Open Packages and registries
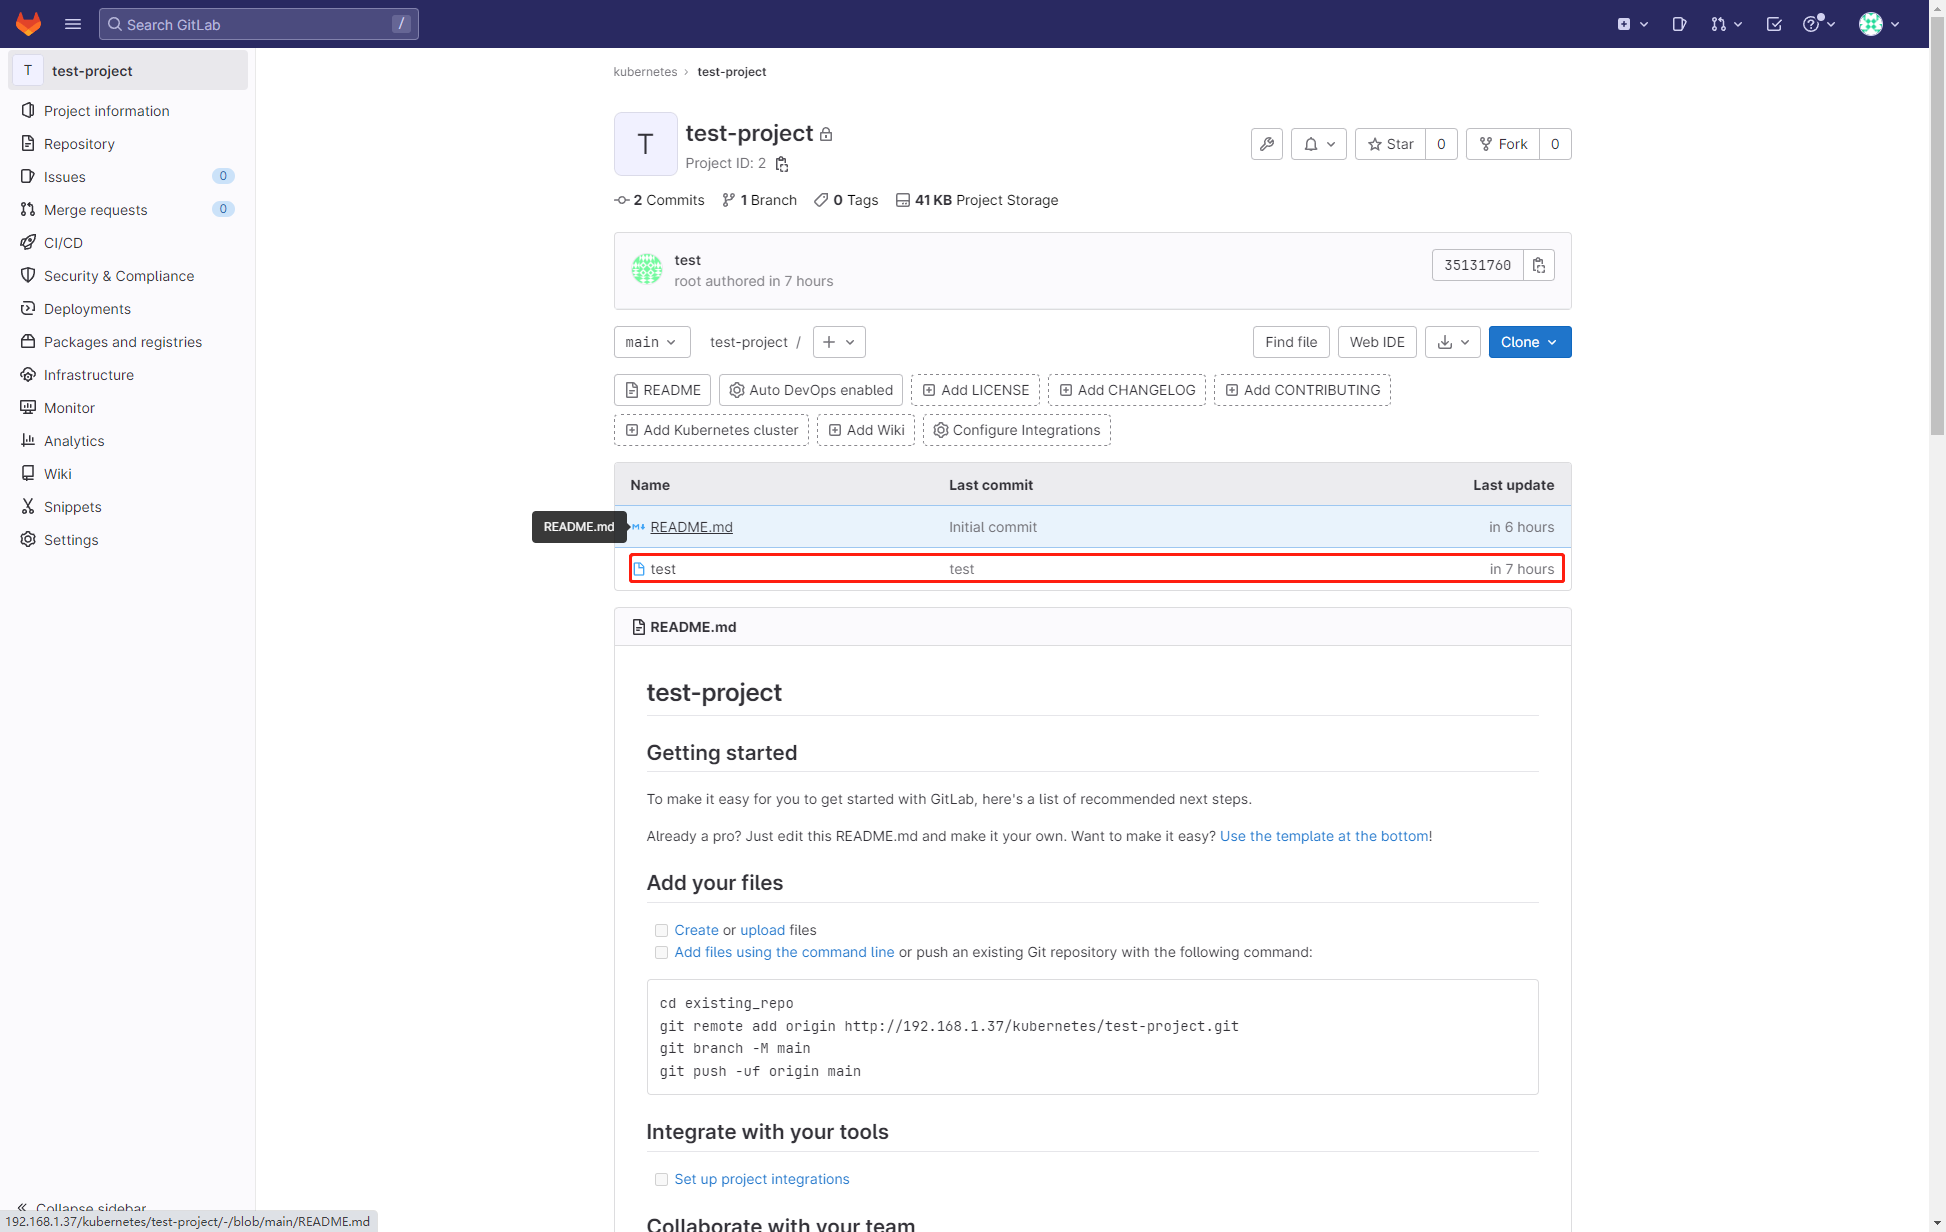1946x1232 pixels. pyautogui.click(x=123, y=342)
